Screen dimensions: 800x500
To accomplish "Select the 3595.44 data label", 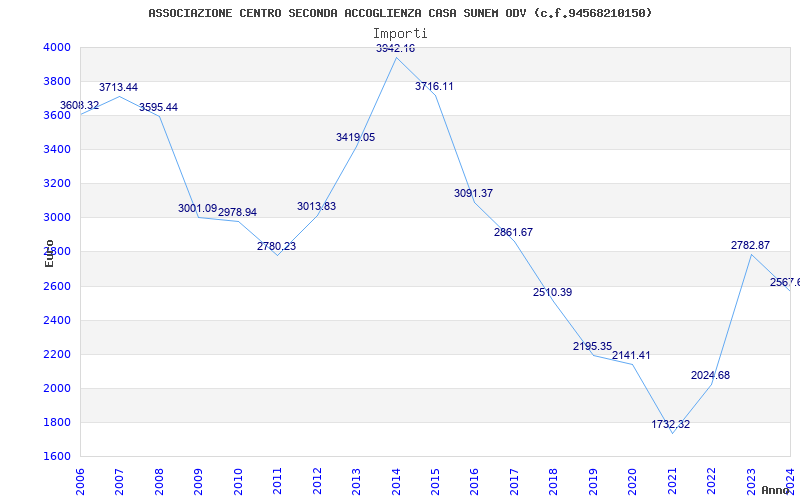I will tap(158, 108).
